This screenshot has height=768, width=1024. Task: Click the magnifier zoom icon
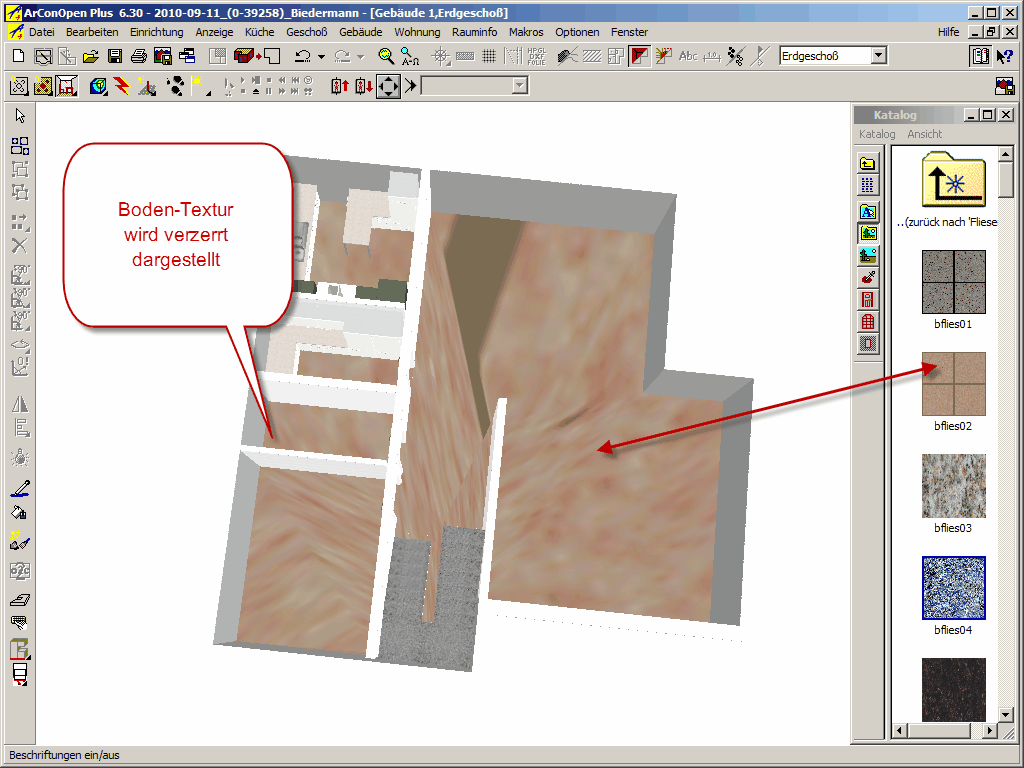386,56
